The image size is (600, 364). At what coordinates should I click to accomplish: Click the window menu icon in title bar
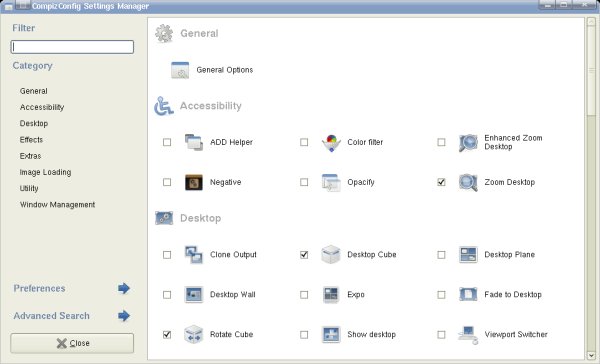coord(8,6)
